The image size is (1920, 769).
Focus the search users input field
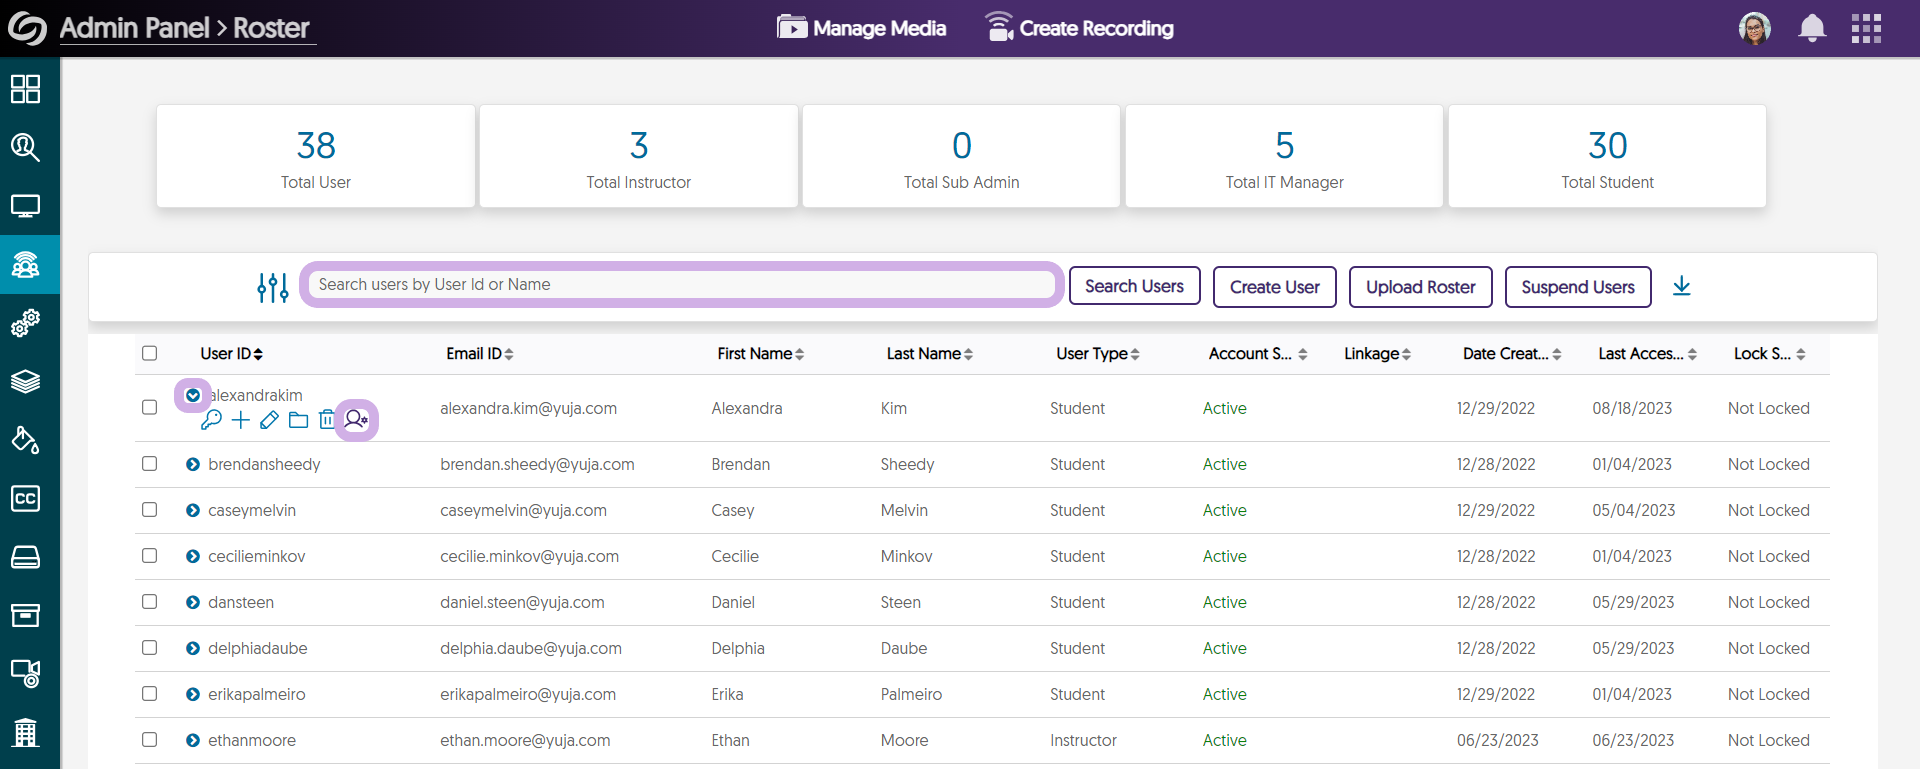(x=680, y=285)
